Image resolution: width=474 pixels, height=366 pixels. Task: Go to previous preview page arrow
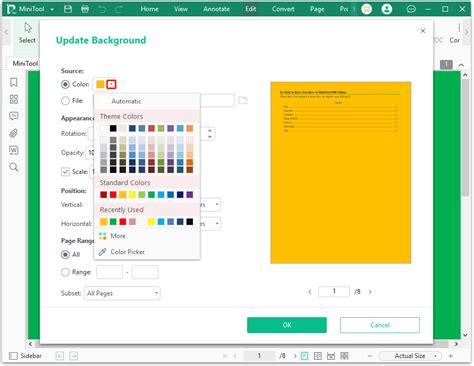point(310,292)
